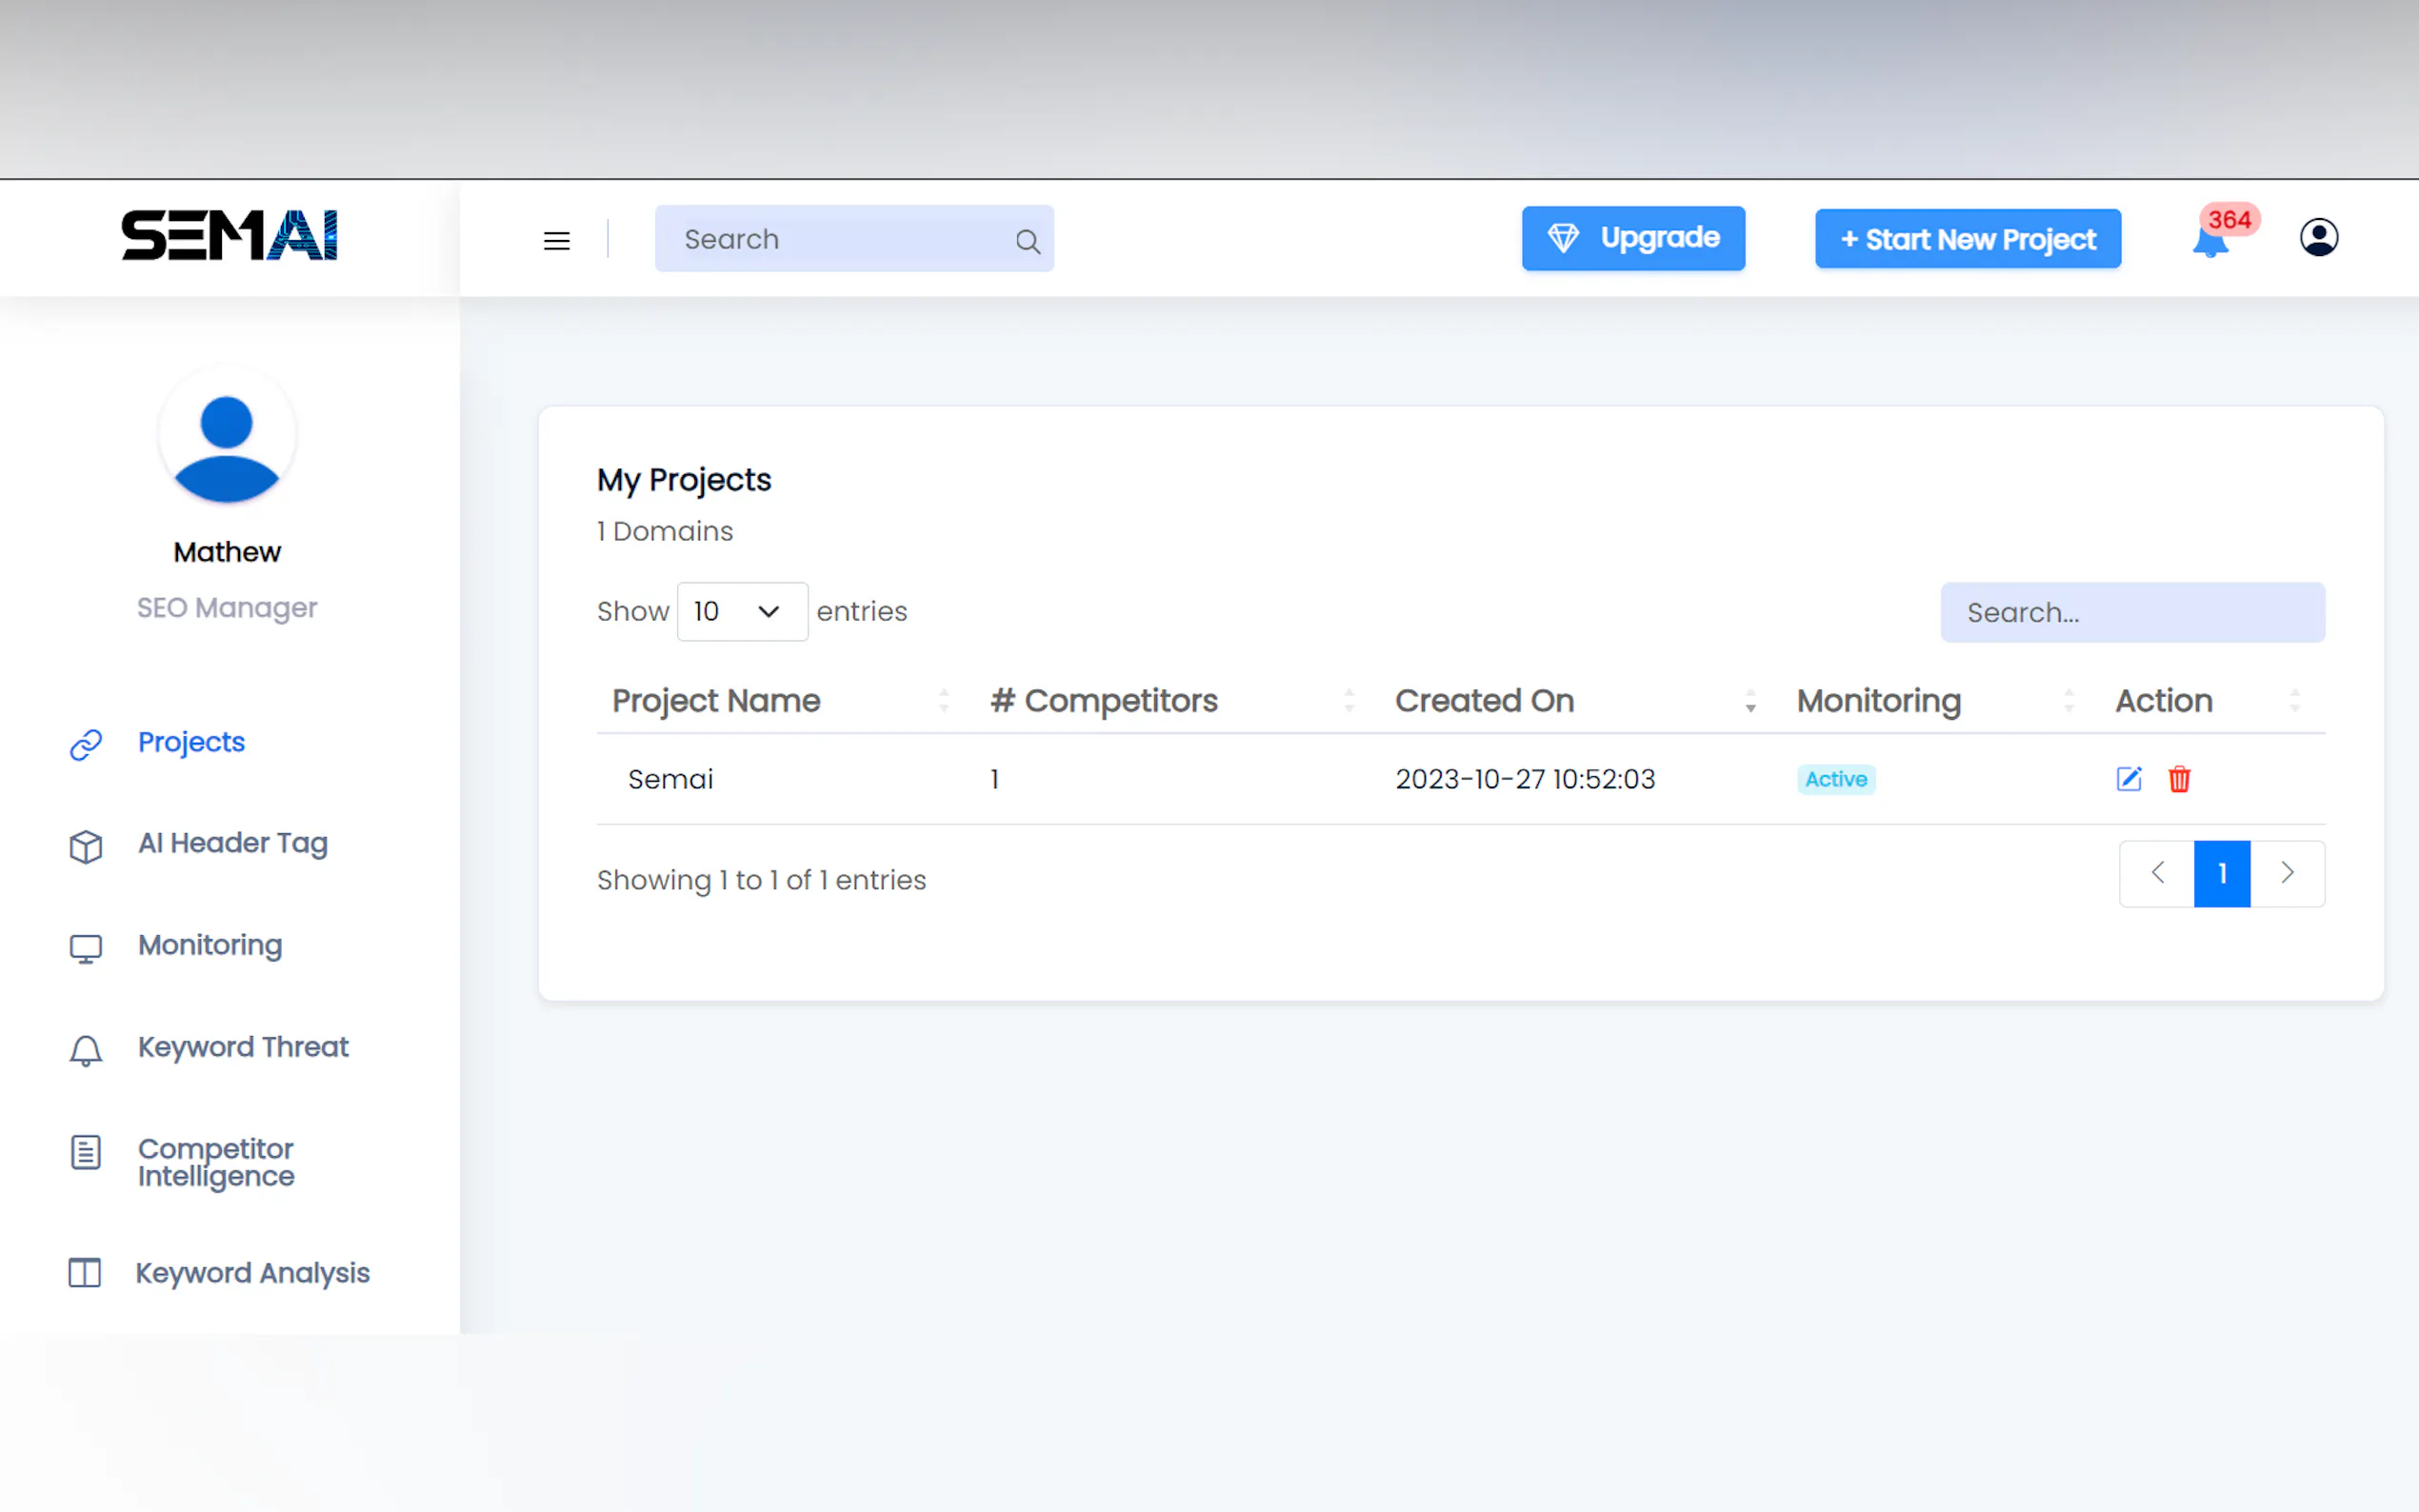Image resolution: width=2419 pixels, height=1512 pixels.
Task: Click Start New Project button
Action: point(1967,239)
